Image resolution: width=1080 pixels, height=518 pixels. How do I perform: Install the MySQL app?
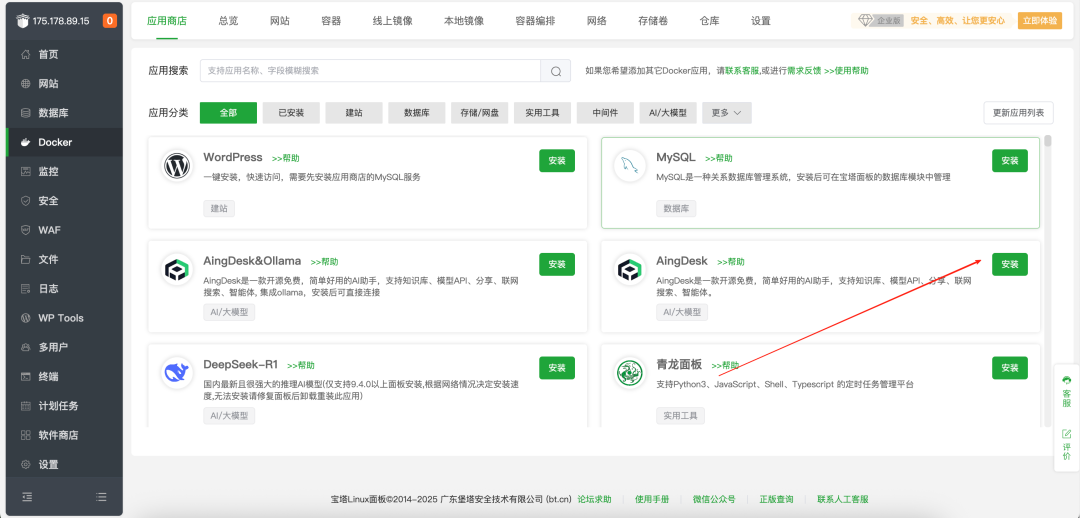1010,160
